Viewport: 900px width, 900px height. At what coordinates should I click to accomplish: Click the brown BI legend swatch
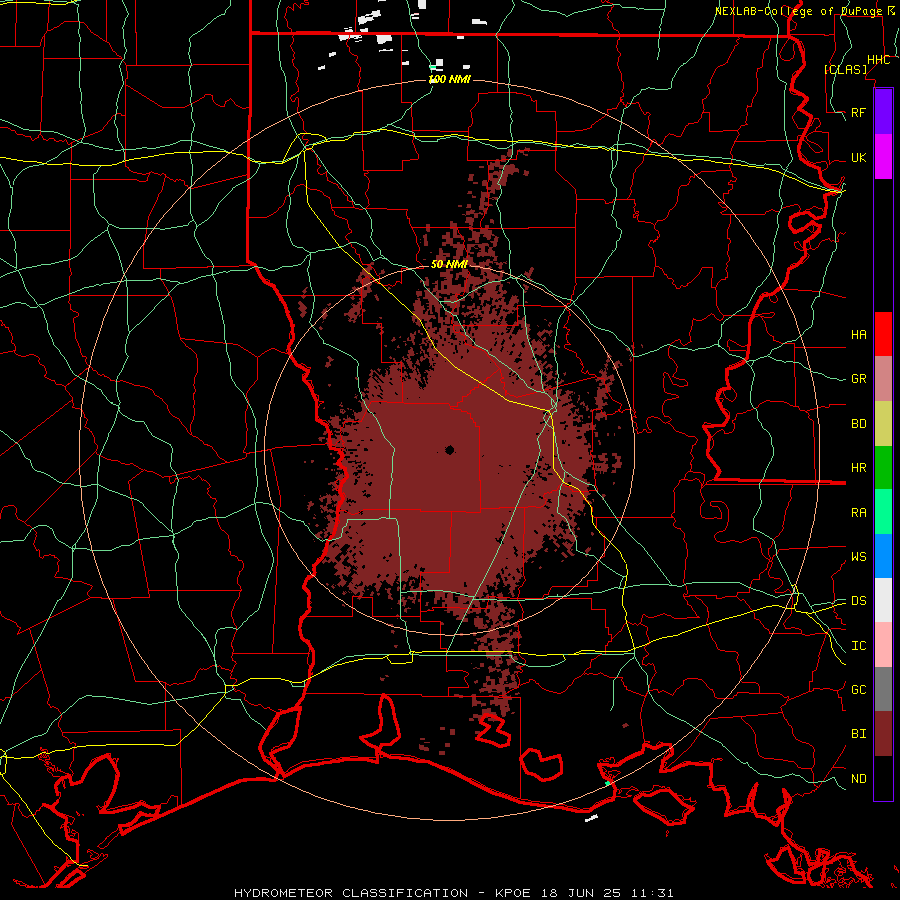pos(883,734)
